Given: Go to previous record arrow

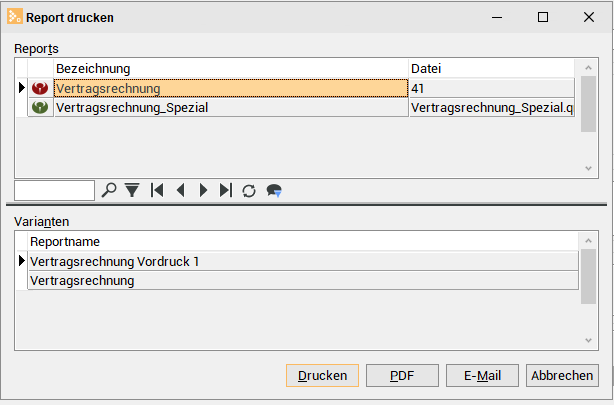Looking at the screenshot, I should 181,190.
